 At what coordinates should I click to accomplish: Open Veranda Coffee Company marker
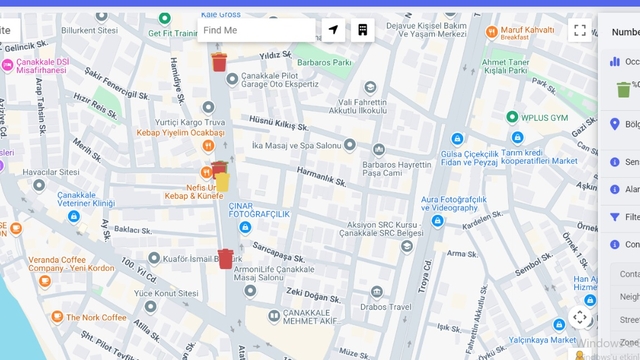(x=45, y=281)
